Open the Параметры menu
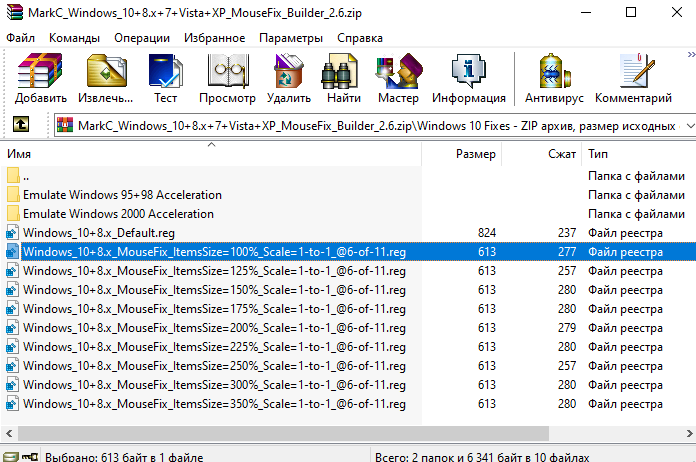696x462 pixels. pos(291,38)
